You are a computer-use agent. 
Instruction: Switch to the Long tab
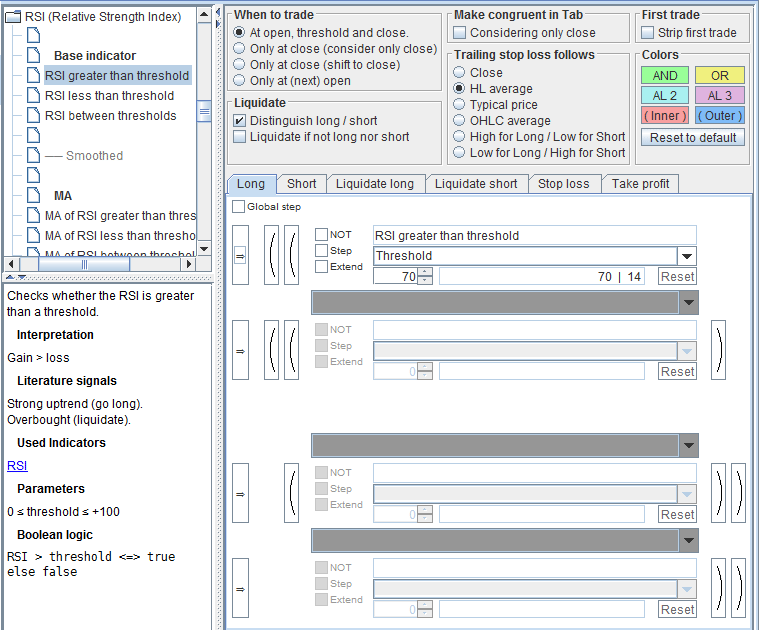pos(251,184)
